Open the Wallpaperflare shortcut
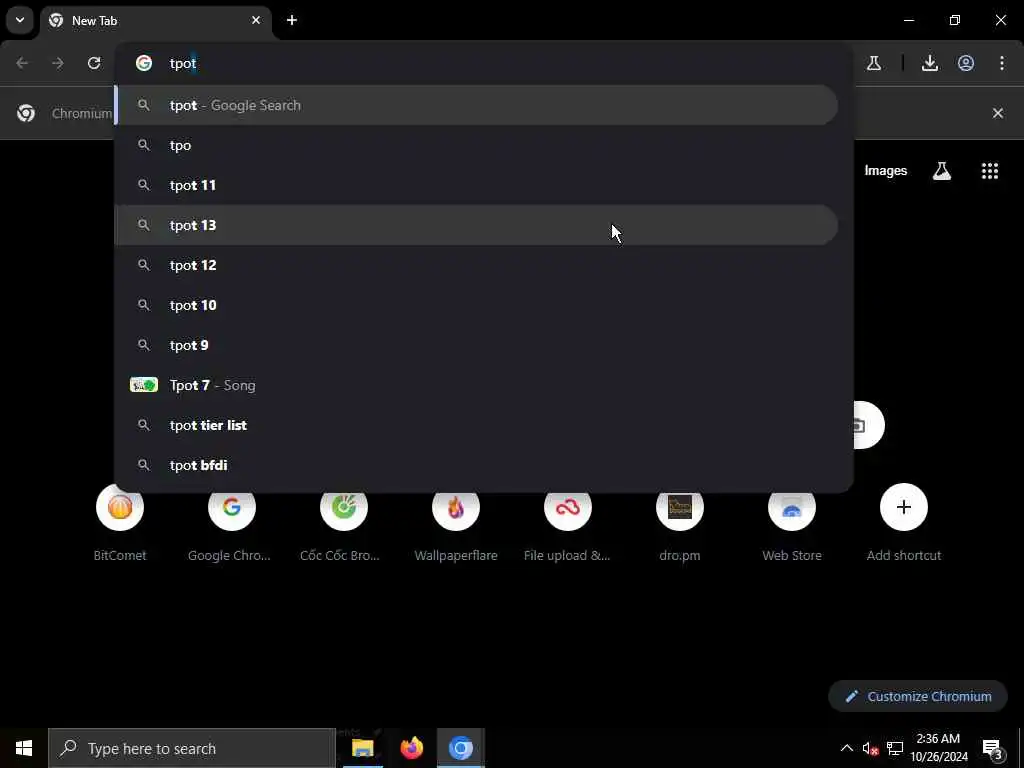Image resolution: width=1024 pixels, height=768 pixels. pyautogui.click(x=456, y=522)
